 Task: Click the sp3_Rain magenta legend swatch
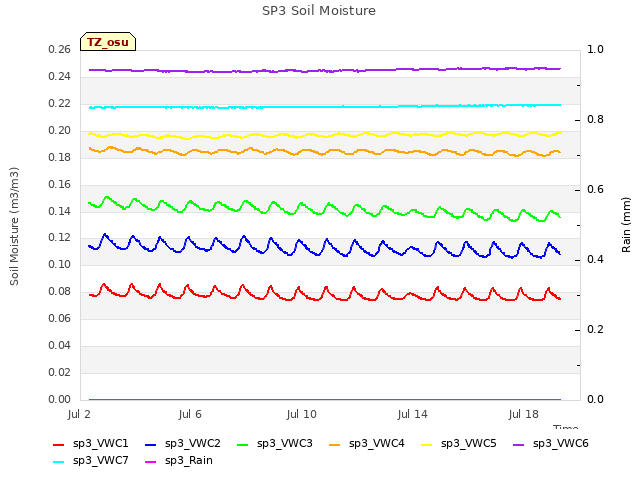[x=151, y=462]
